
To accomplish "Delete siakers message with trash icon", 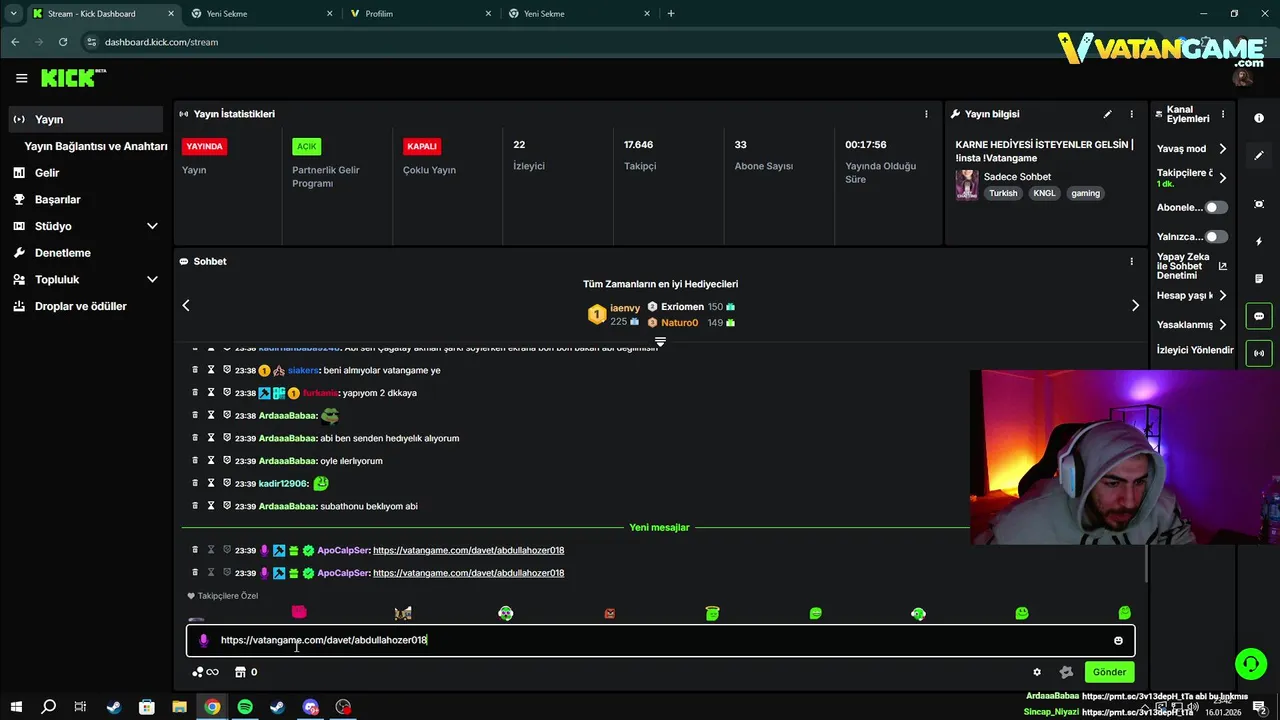I will 196,370.
